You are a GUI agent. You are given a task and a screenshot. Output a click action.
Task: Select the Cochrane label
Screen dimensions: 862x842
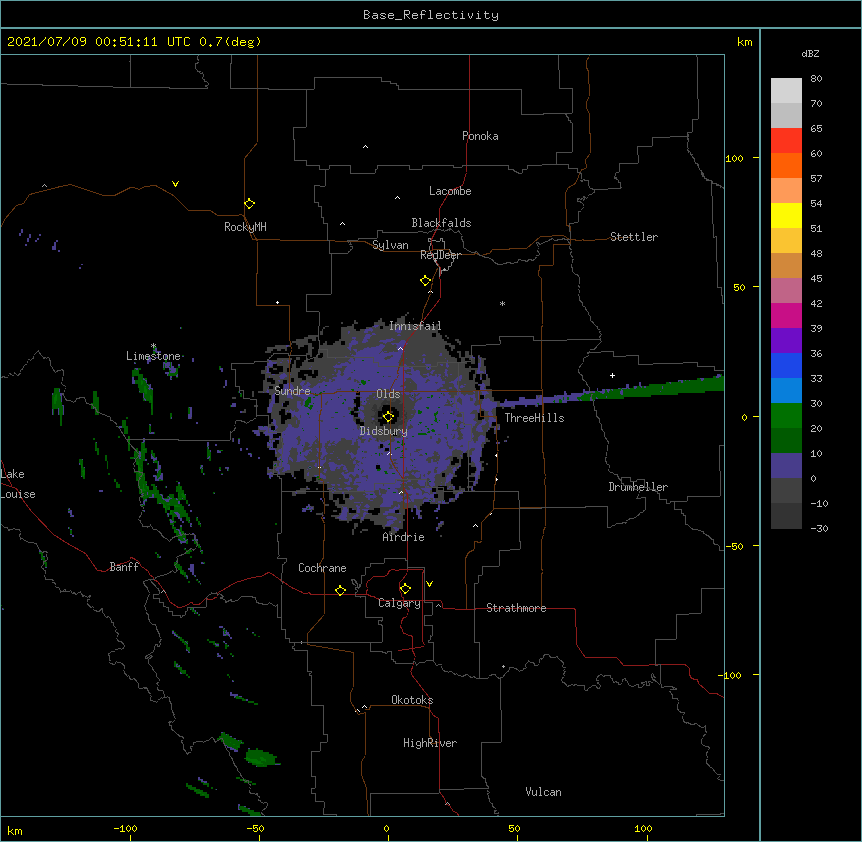click(x=322, y=568)
